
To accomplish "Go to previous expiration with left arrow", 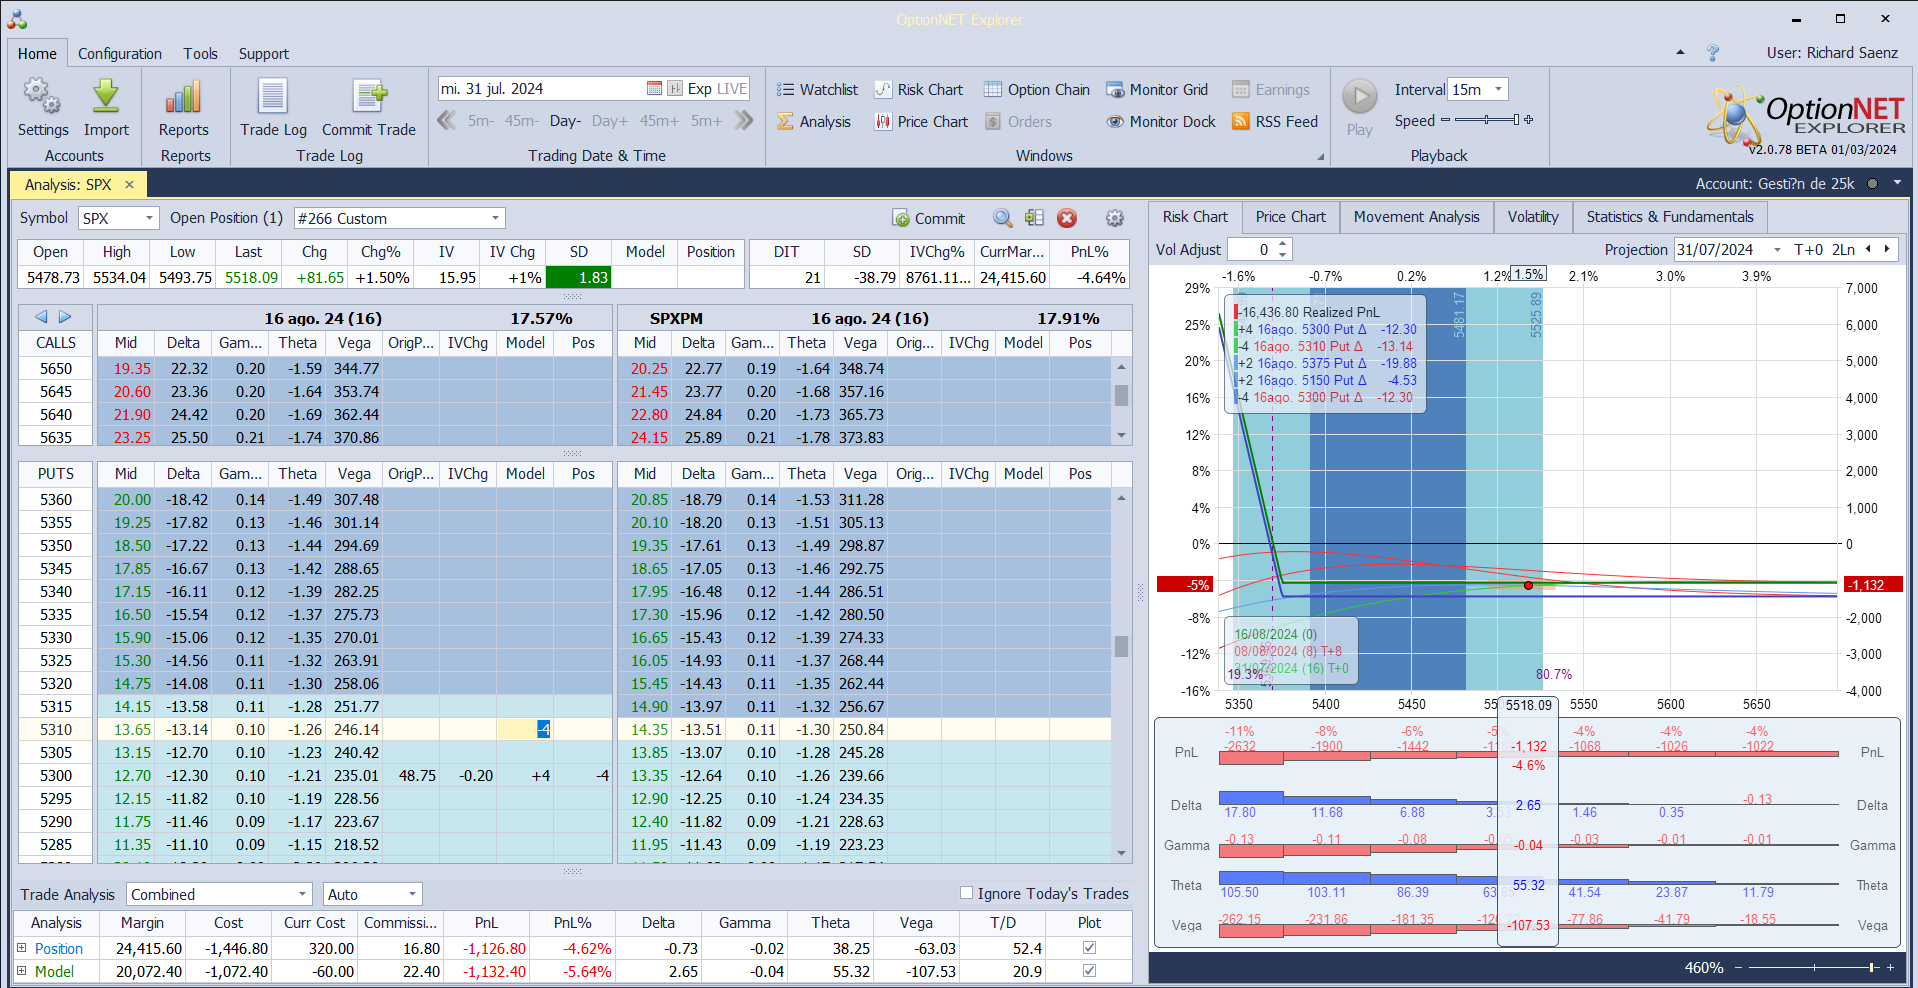I will pos(41,317).
